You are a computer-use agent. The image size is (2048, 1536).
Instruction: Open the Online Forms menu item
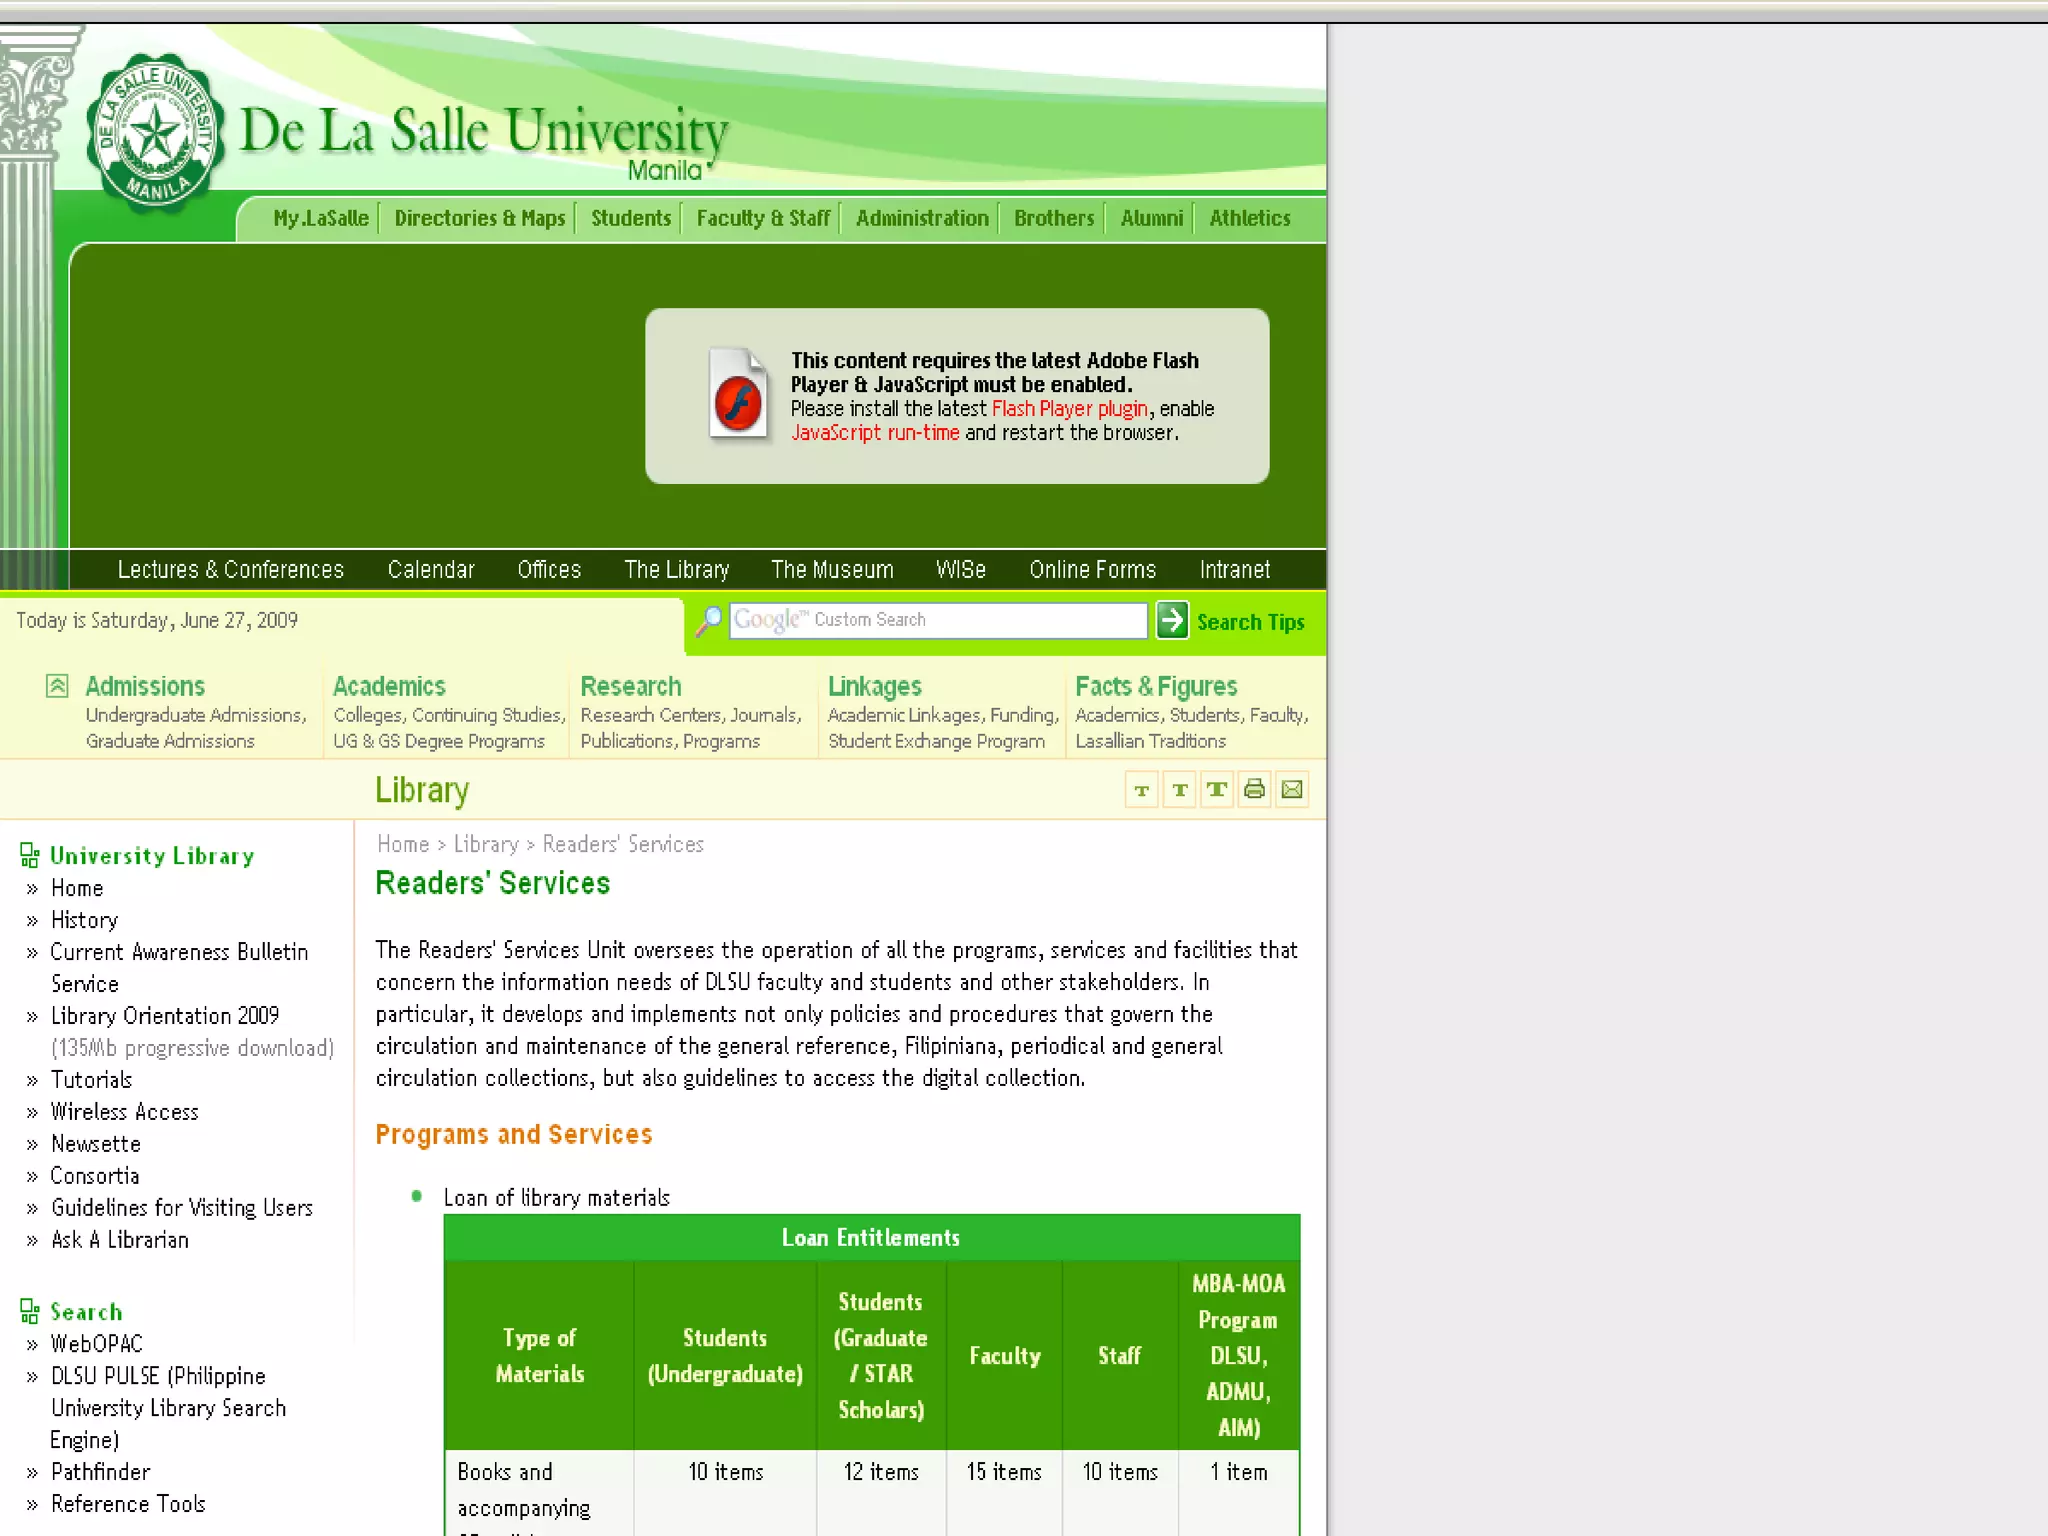(1092, 569)
